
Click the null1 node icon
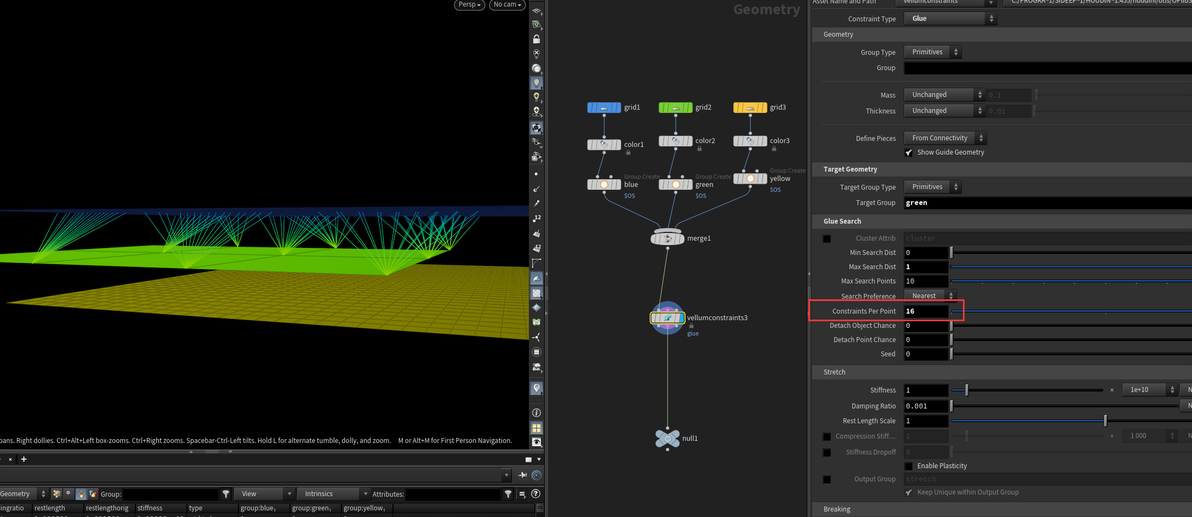point(667,439)
